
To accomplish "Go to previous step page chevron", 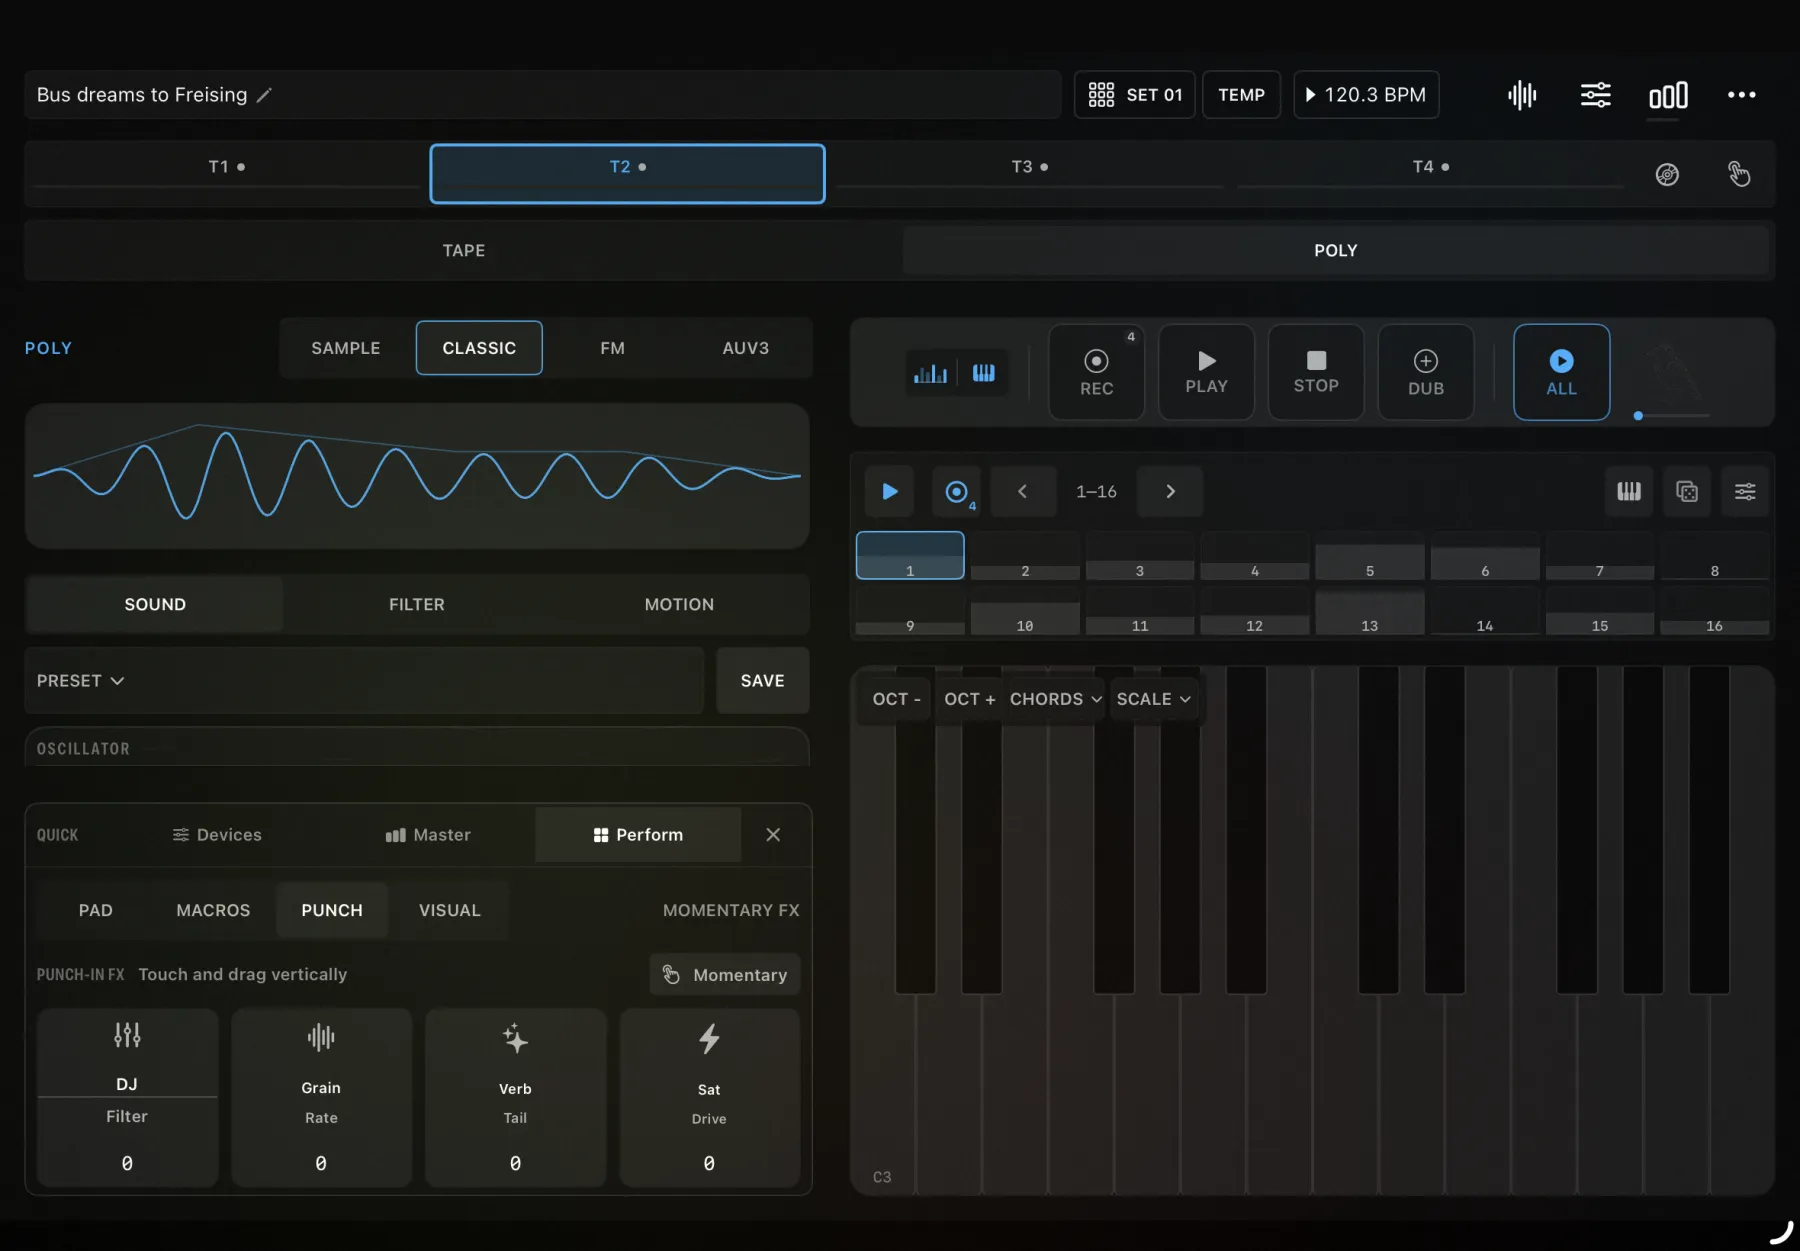I will 1022,491.
